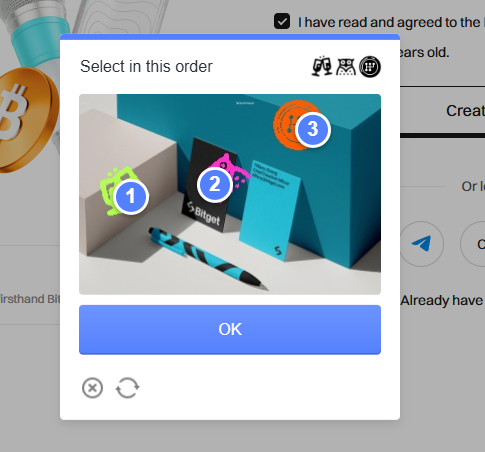The image size is (485, 452).
Task: Confirm captcha with the OK button
Action: click(230, 329)
